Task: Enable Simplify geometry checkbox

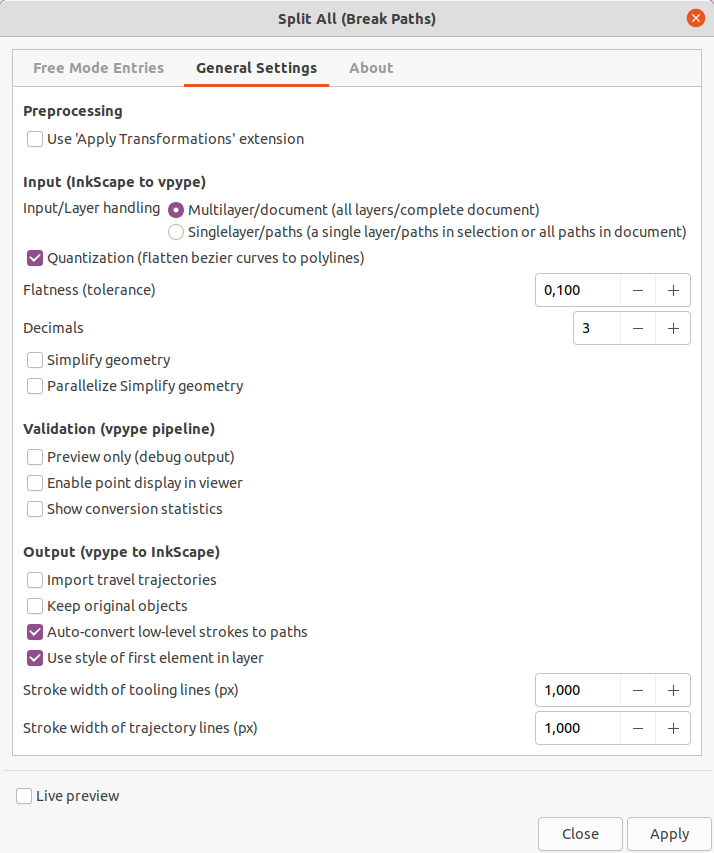Action: 35,360
